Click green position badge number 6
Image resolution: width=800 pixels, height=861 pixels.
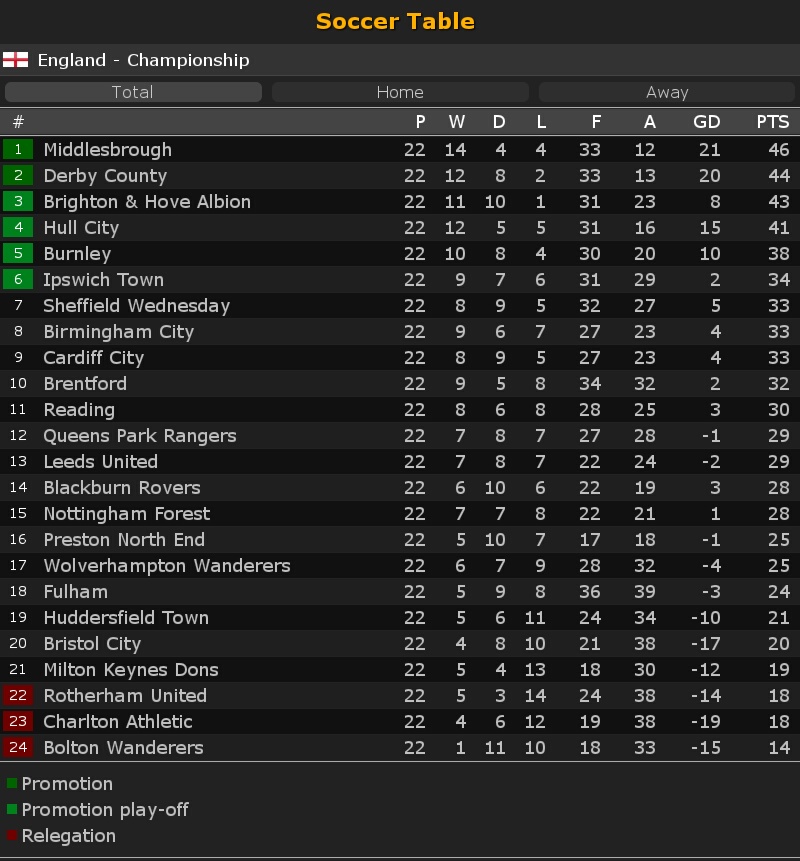[x=18, y=279]
